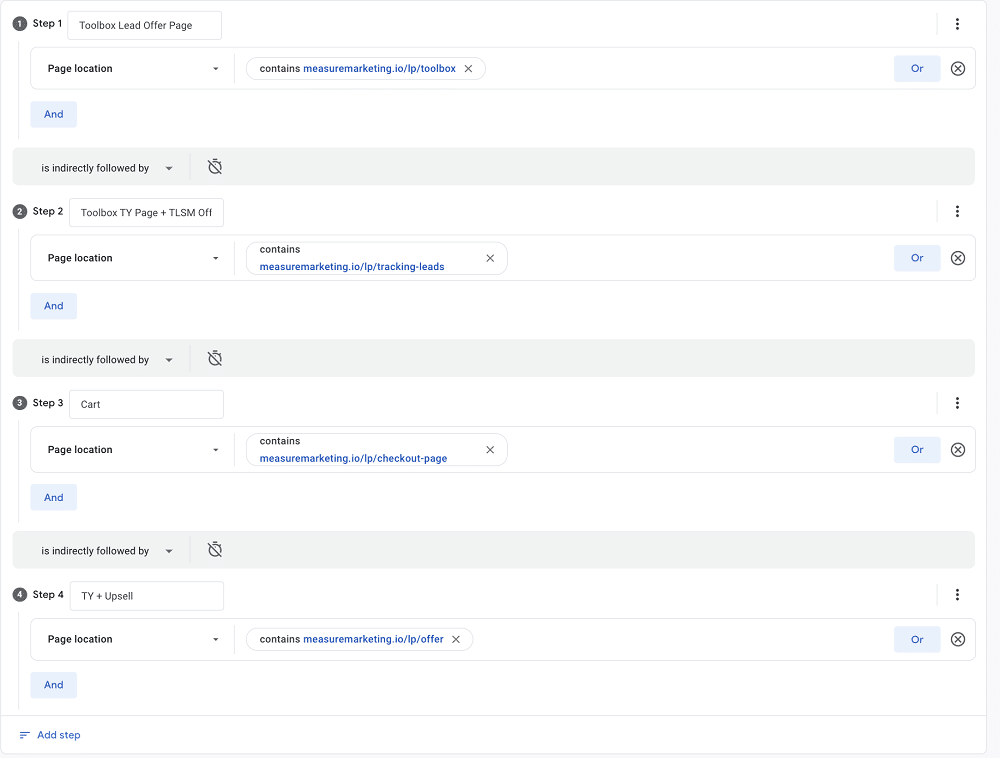Click the remove-condition circle icon in Step 3
Viewport: 1000px width, 758px height.
957,449
